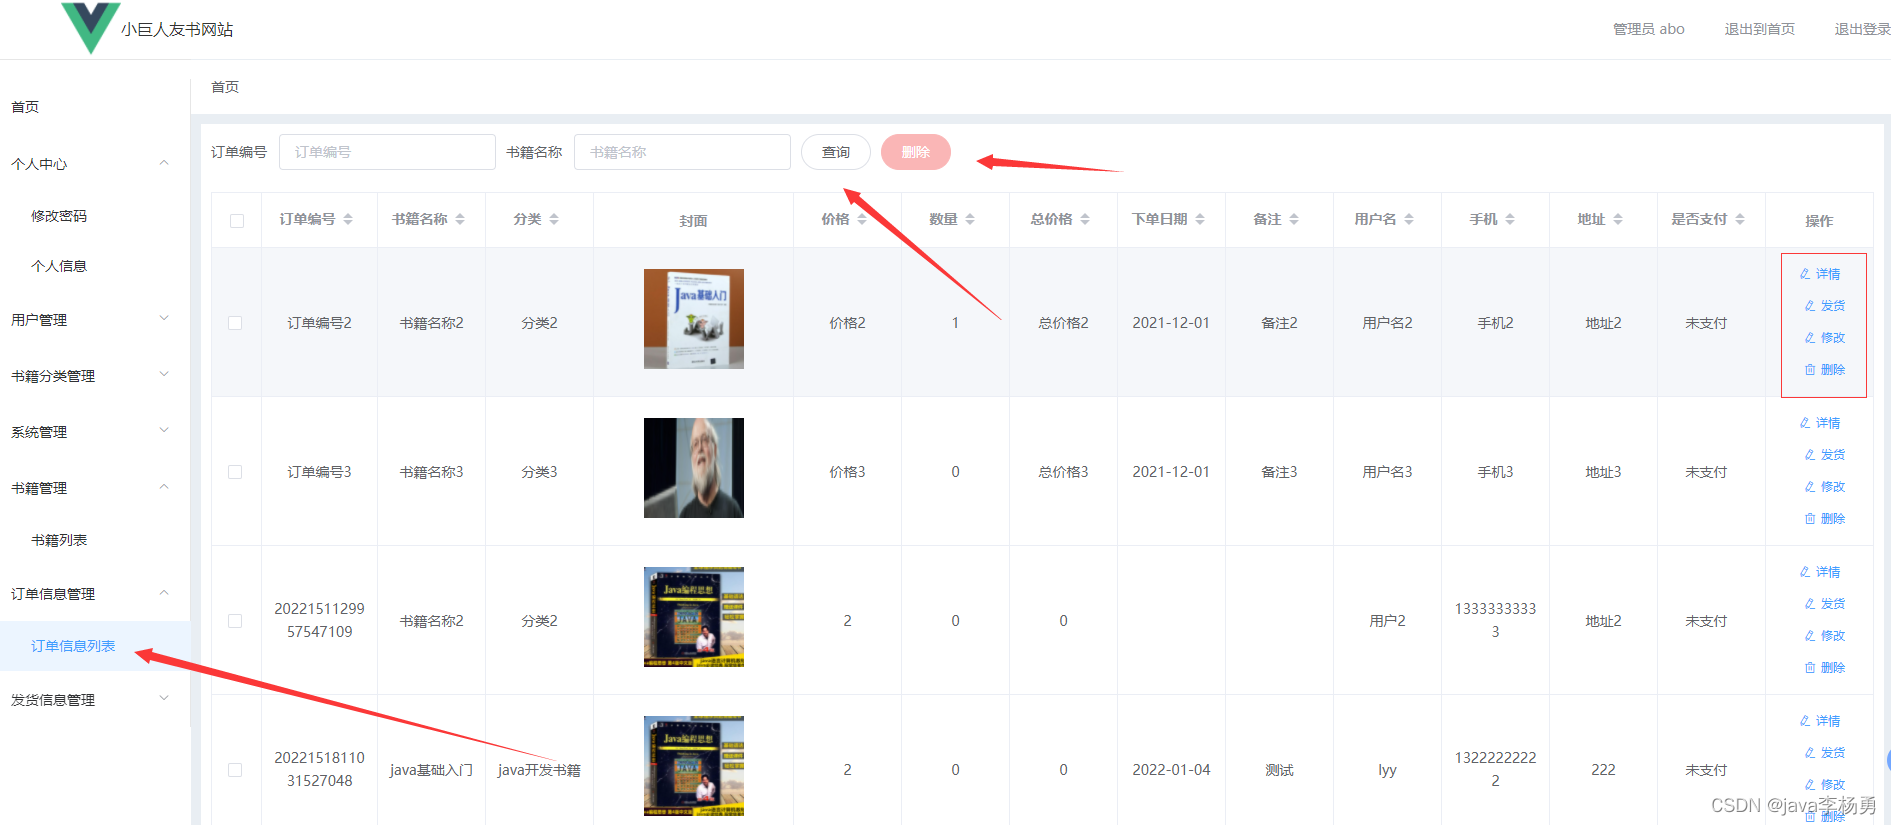Click the Vue logo in header
1891x825 pixels.
click(x=90, y=26)
